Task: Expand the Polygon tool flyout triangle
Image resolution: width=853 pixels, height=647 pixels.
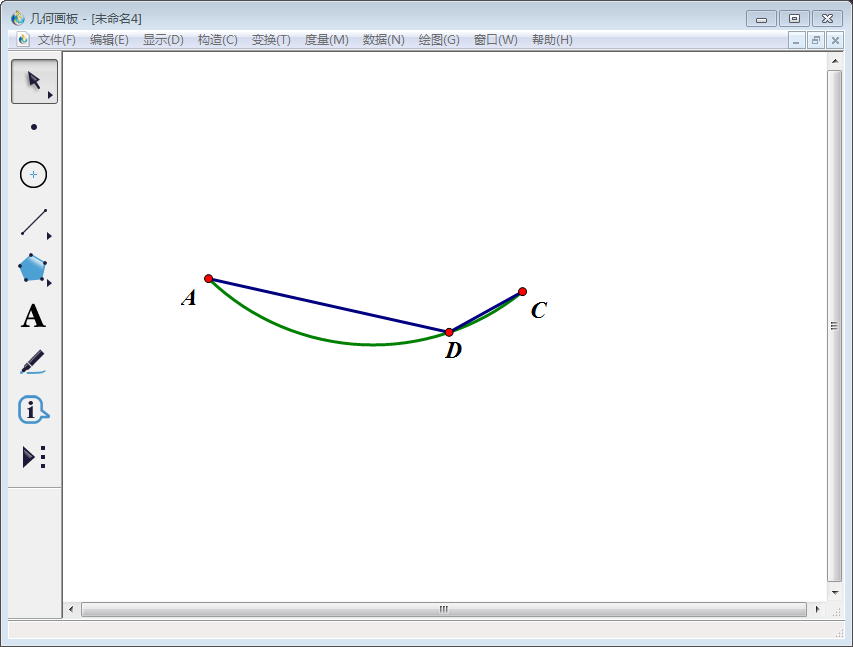Action: coord(49,283)
